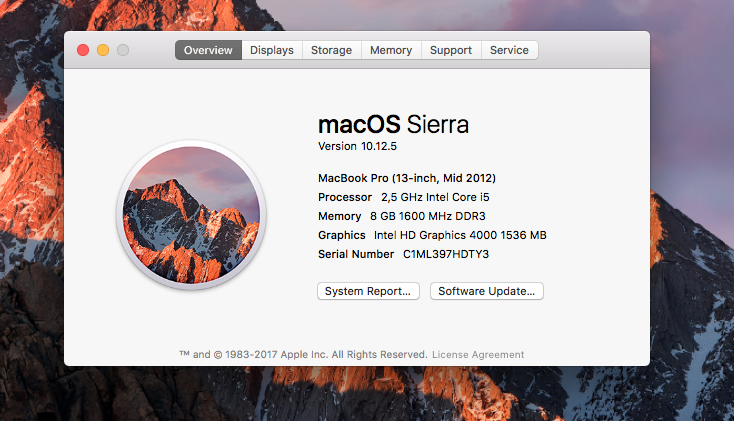Image resolution: width=734 pixels, height=421 pixels.
Task: Click the greyed-out zoom window button
Action: [x=123, y=50]
